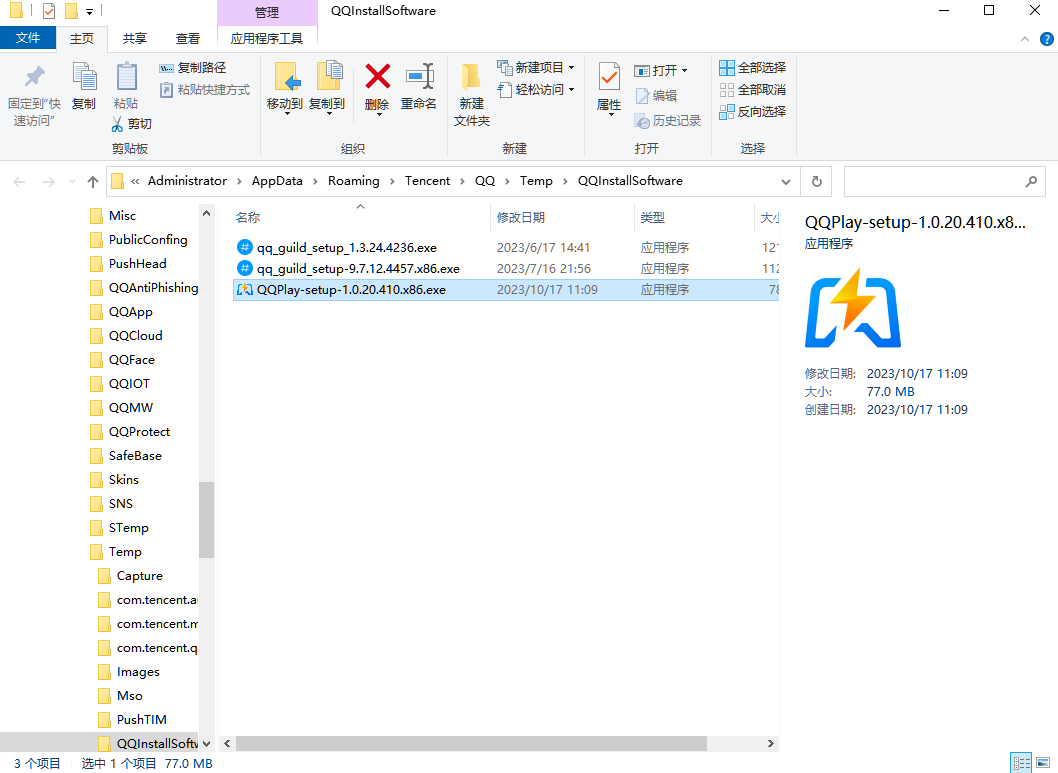Viewport: 1058px width, 773px height.
Task: Open recent locations dropdown
Action: tap(72, 181)
